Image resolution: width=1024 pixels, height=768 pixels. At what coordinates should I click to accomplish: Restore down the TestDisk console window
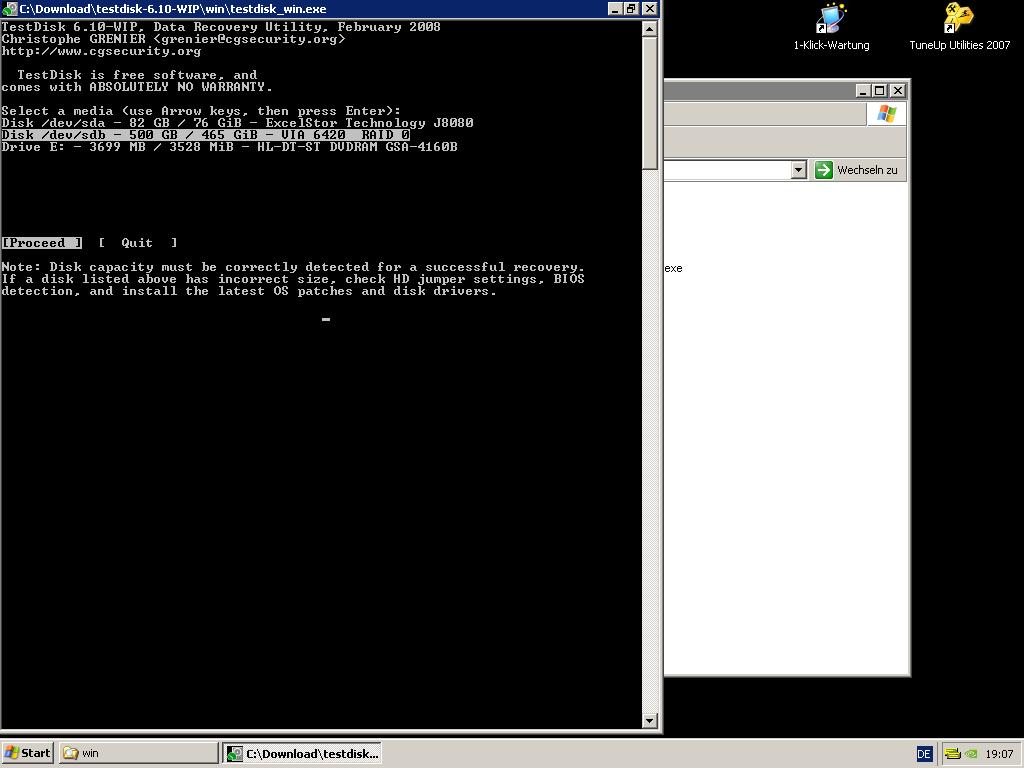631,8
